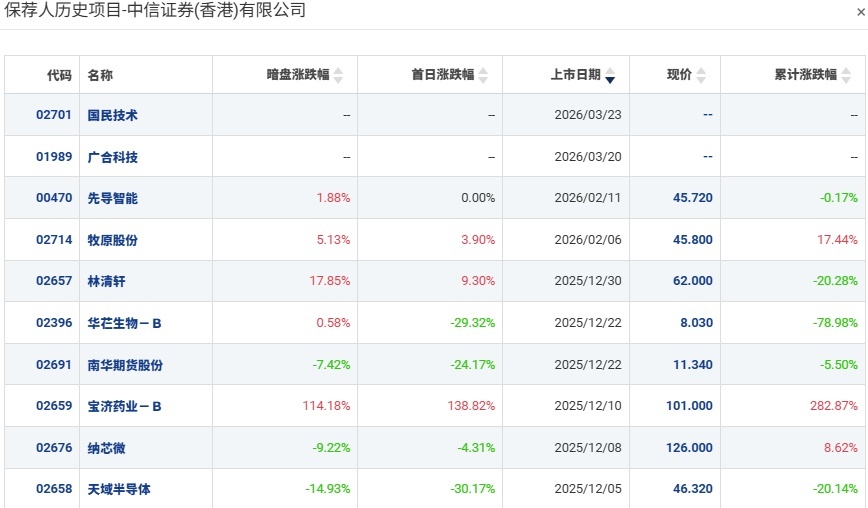The image size is (868, 508).
Task: Click listing date 2025/12/10
Action: 588,406
